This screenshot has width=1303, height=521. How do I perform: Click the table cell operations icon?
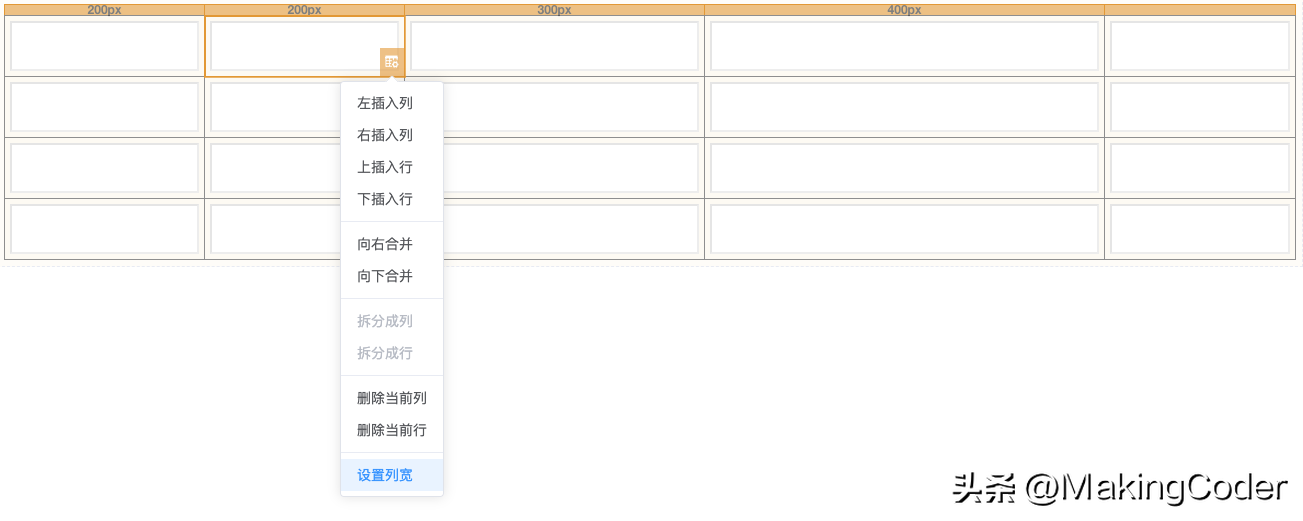[391, 61]
